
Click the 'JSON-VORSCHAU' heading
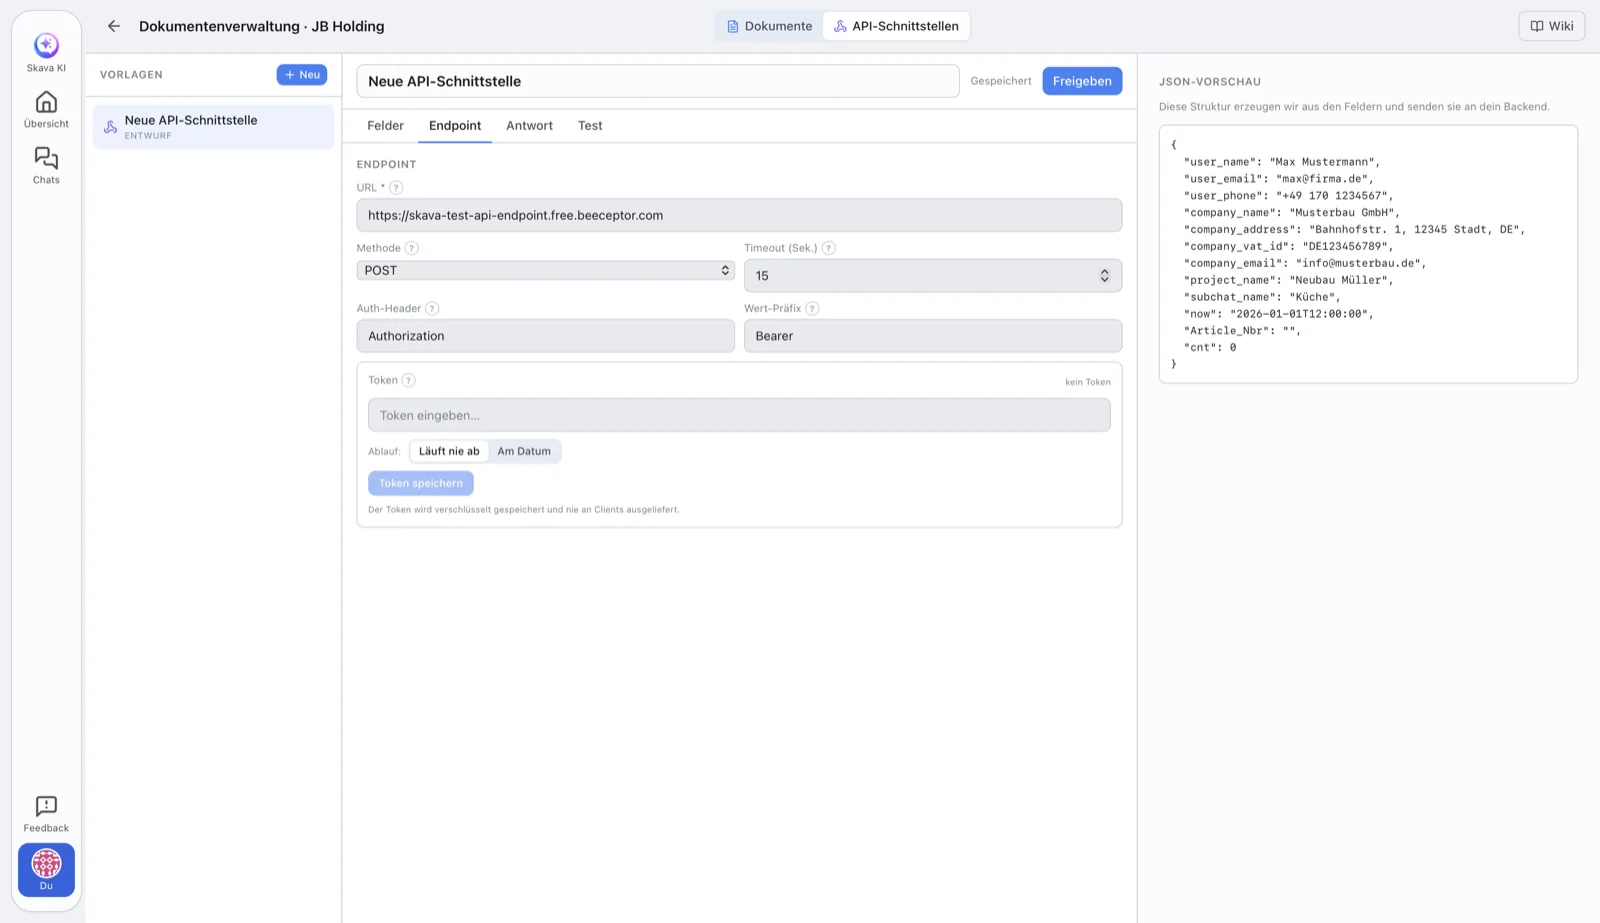pyautogui.click(x=1210, y=82)
